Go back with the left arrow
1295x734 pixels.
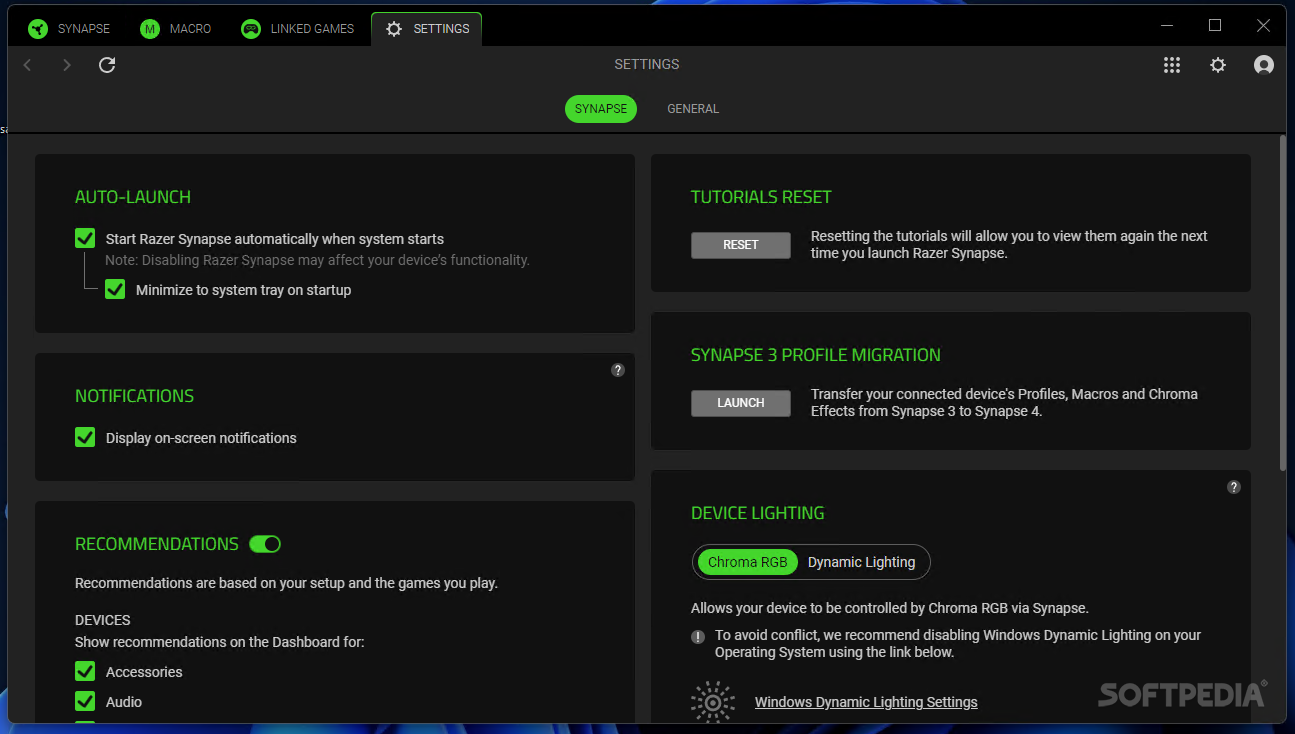28,65
